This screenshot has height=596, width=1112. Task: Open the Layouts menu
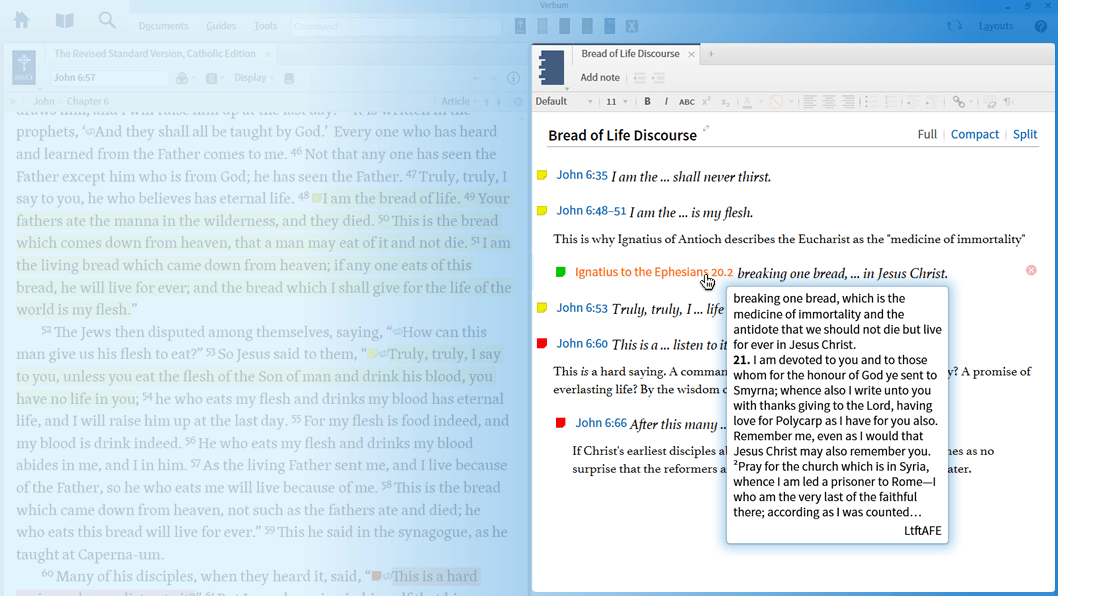pos(996,26)
